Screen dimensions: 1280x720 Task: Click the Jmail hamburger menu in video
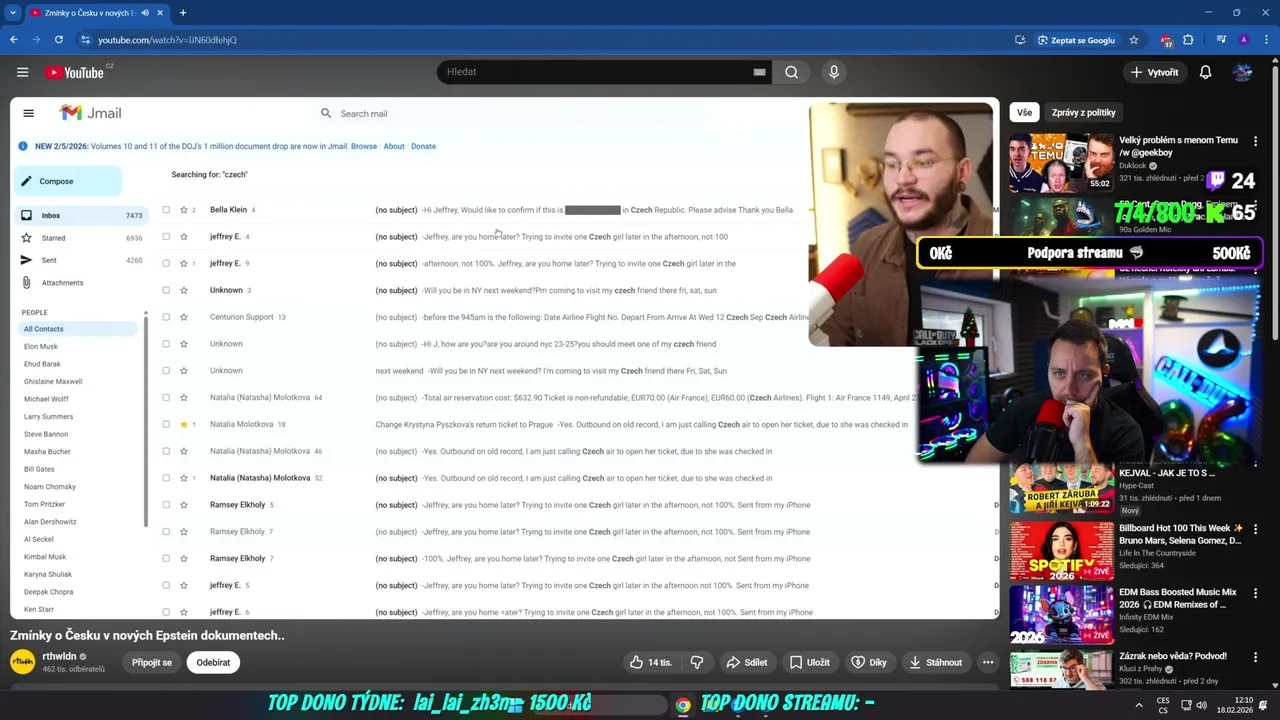tap(28, 113)
